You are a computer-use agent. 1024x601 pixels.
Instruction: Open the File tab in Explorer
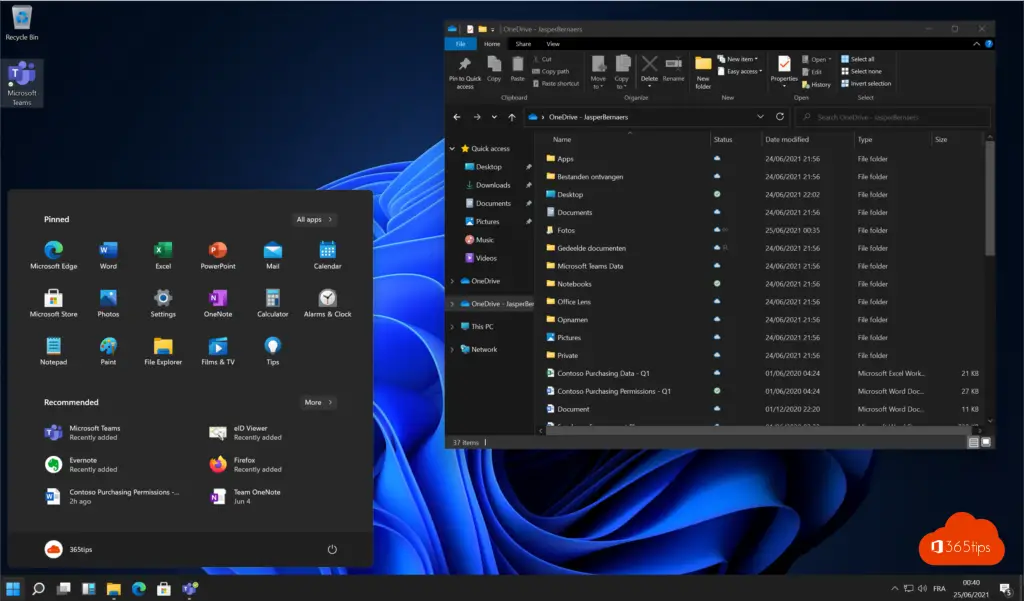click(x=460, y=44)
